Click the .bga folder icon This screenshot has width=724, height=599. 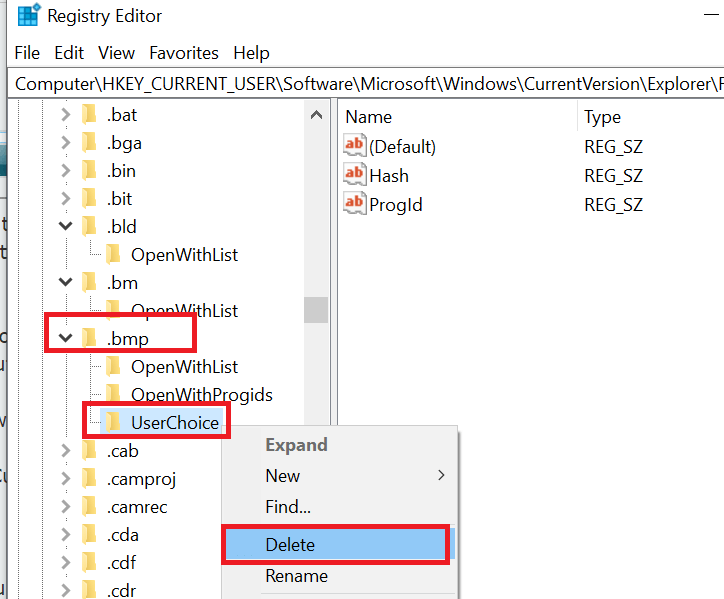(89, 143)
